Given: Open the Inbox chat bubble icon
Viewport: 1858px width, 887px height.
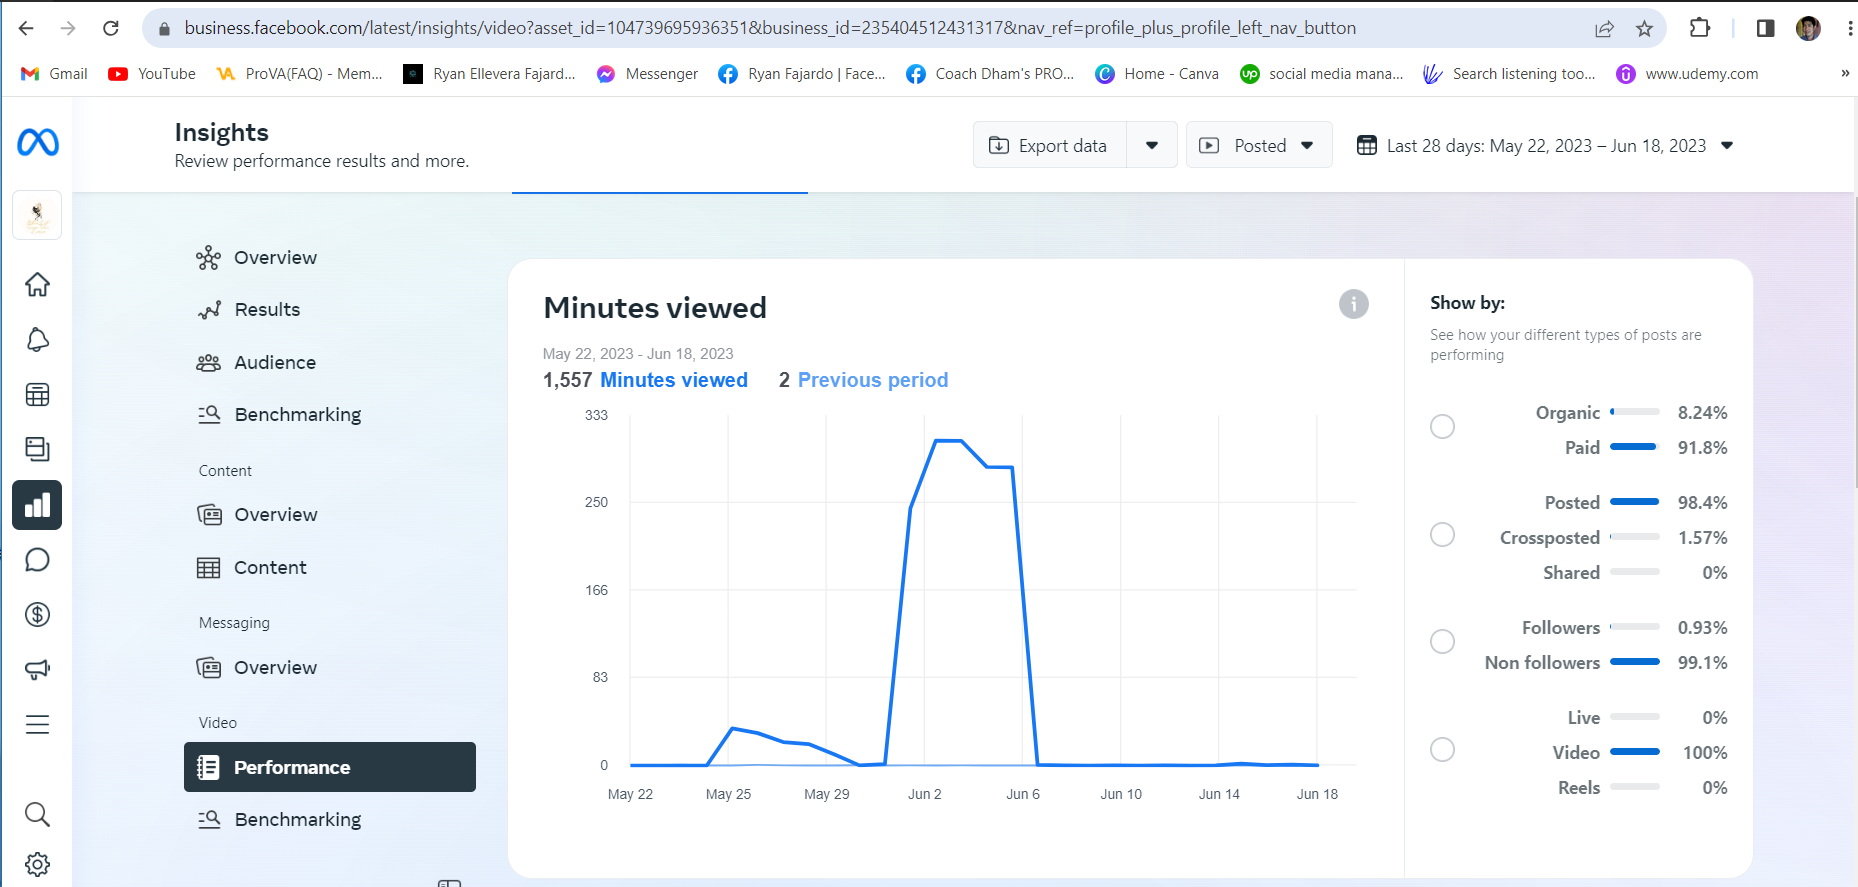Looking at the screenshot, I should click(x=37, y=560).
